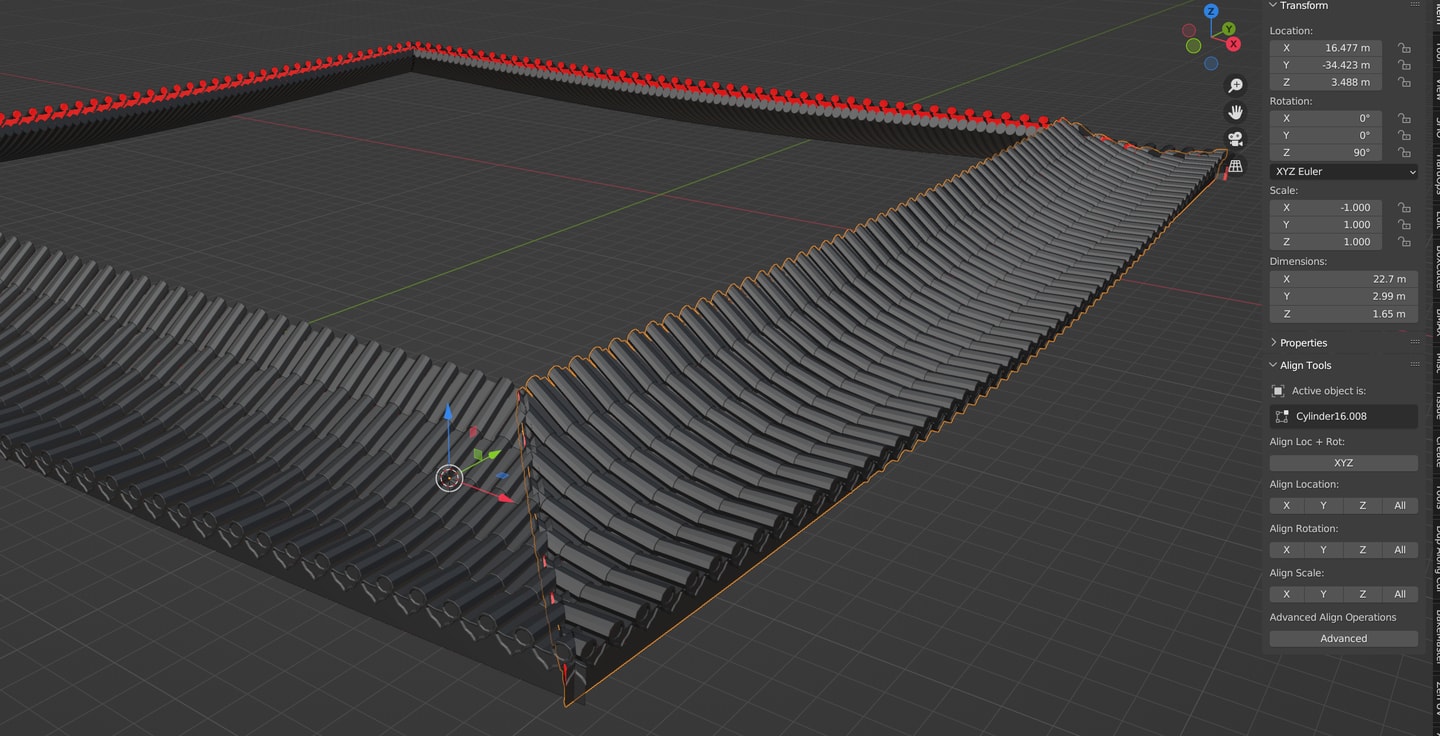Click the faded red negative X gizmo circle
1440x736 pixels.
click(x=1189, y=31)
